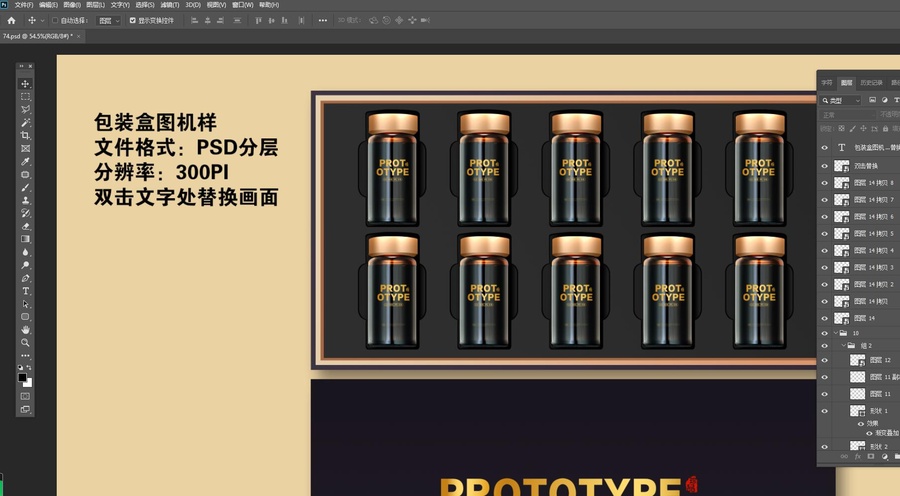Select the Rectangle shape tool
900x496 pixels.
[x=25, y=317]
